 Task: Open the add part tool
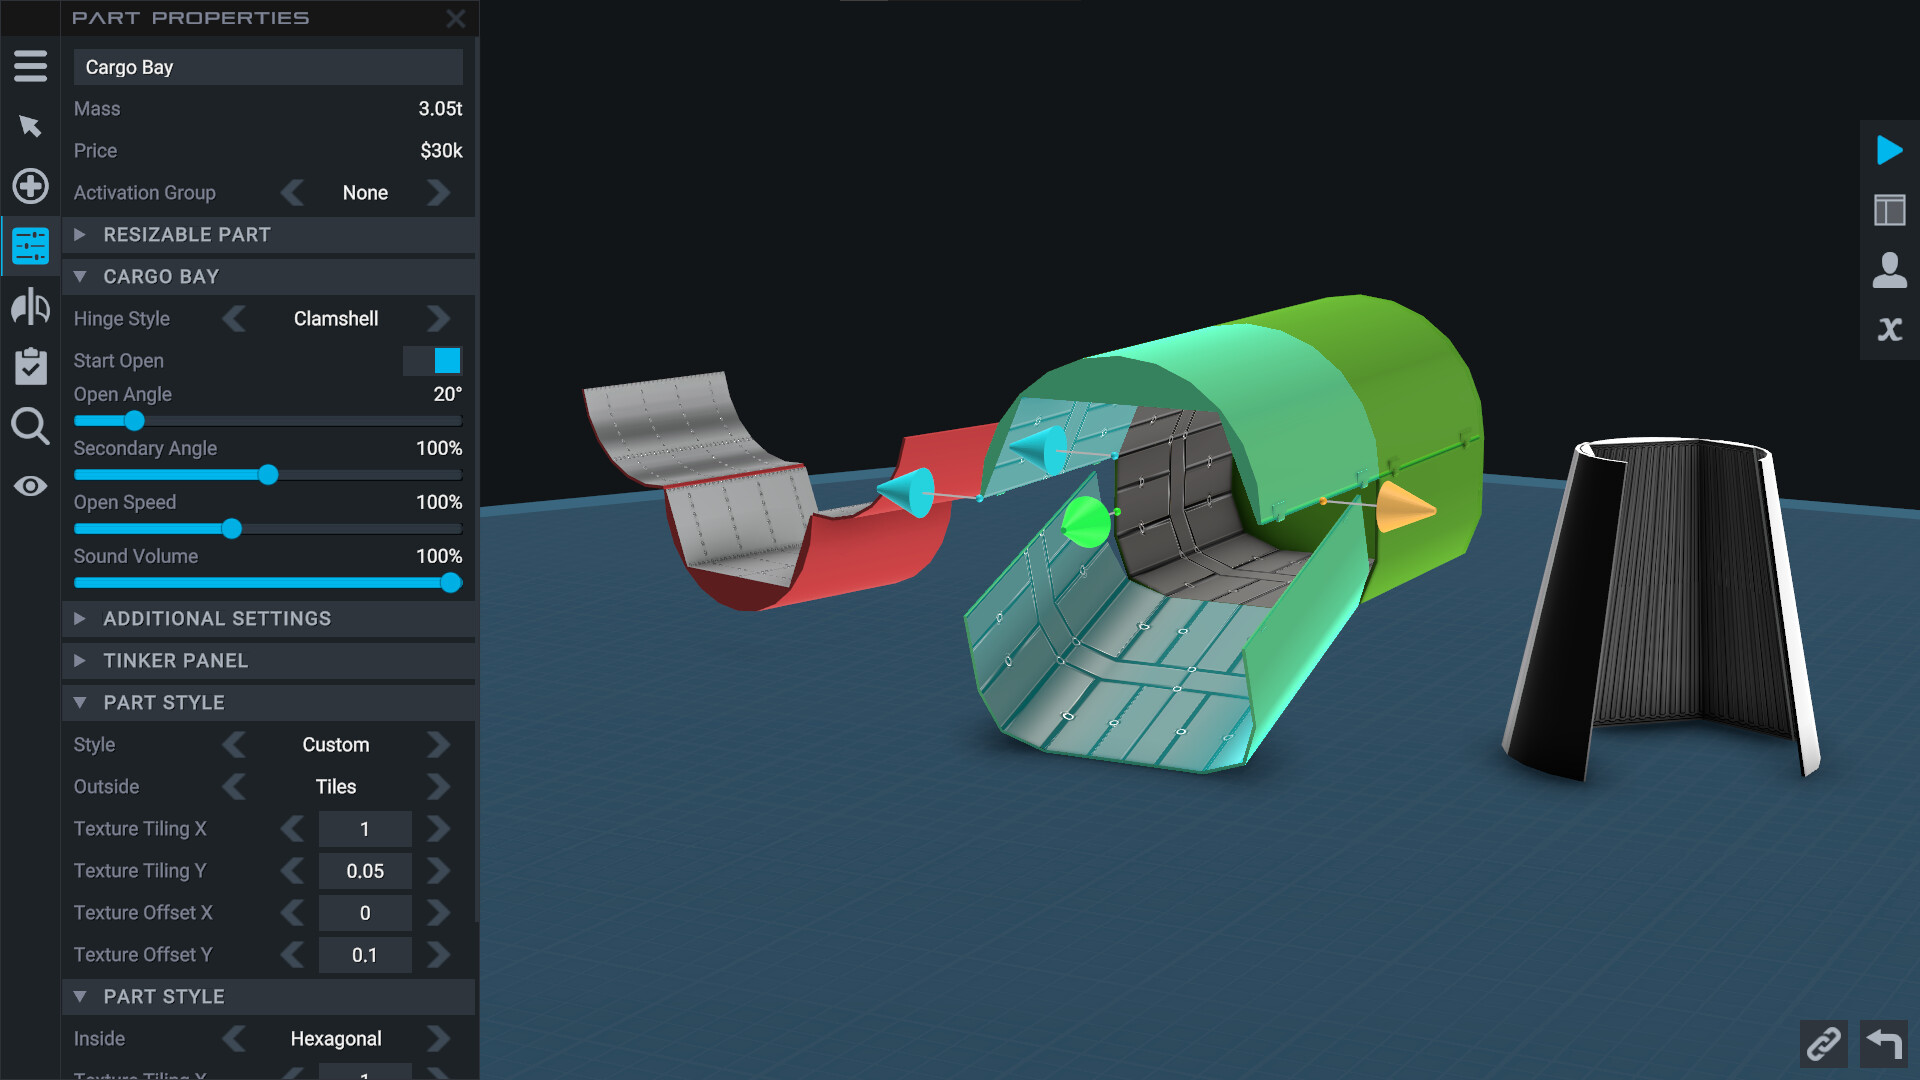(x=30, y=186)
